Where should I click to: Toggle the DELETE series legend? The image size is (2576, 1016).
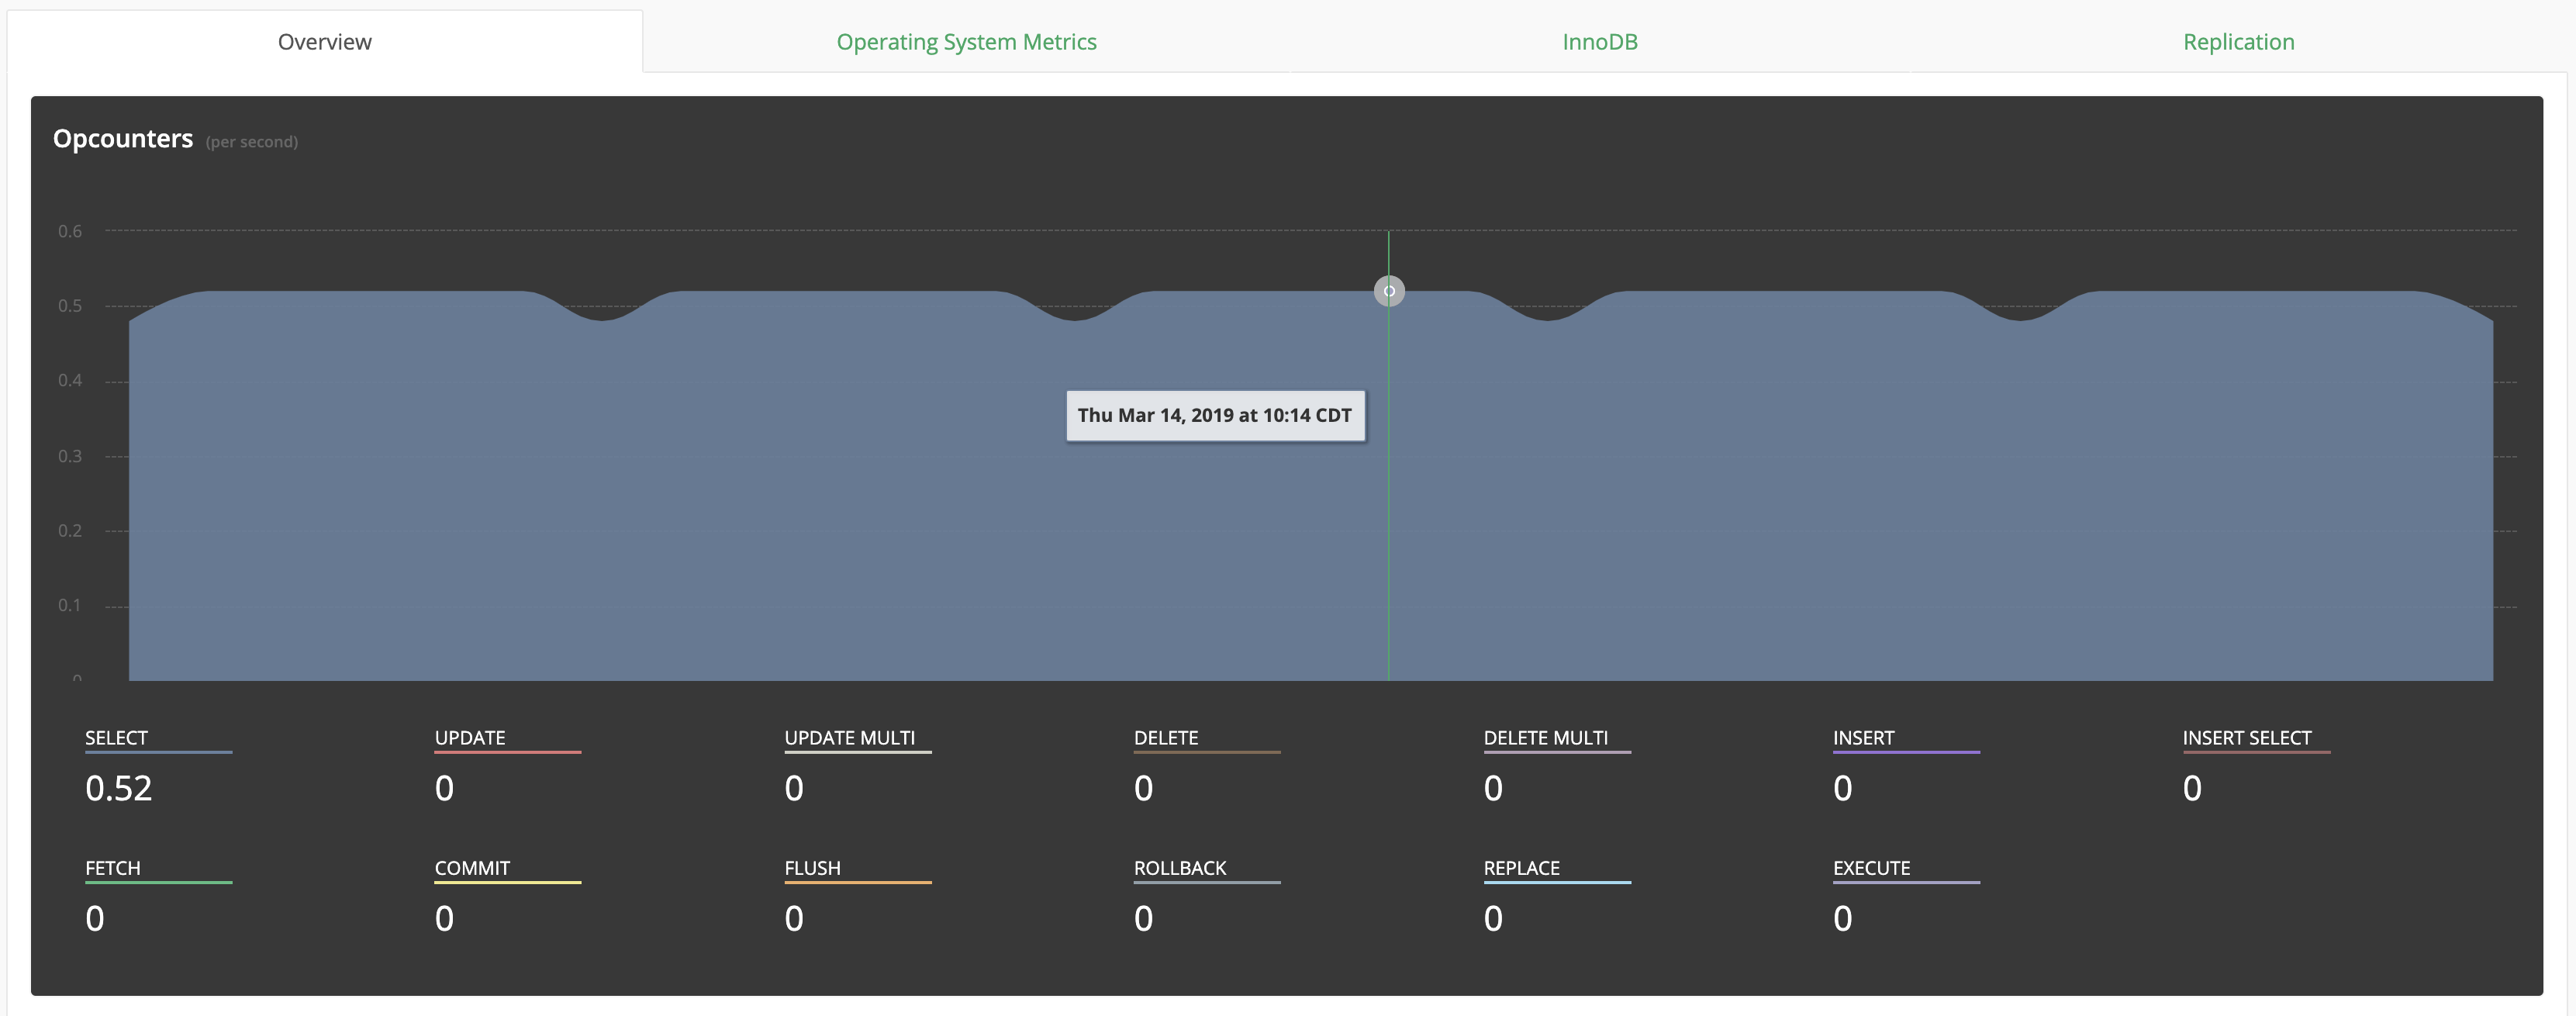pyautogui.click(x=1165, y=738)
